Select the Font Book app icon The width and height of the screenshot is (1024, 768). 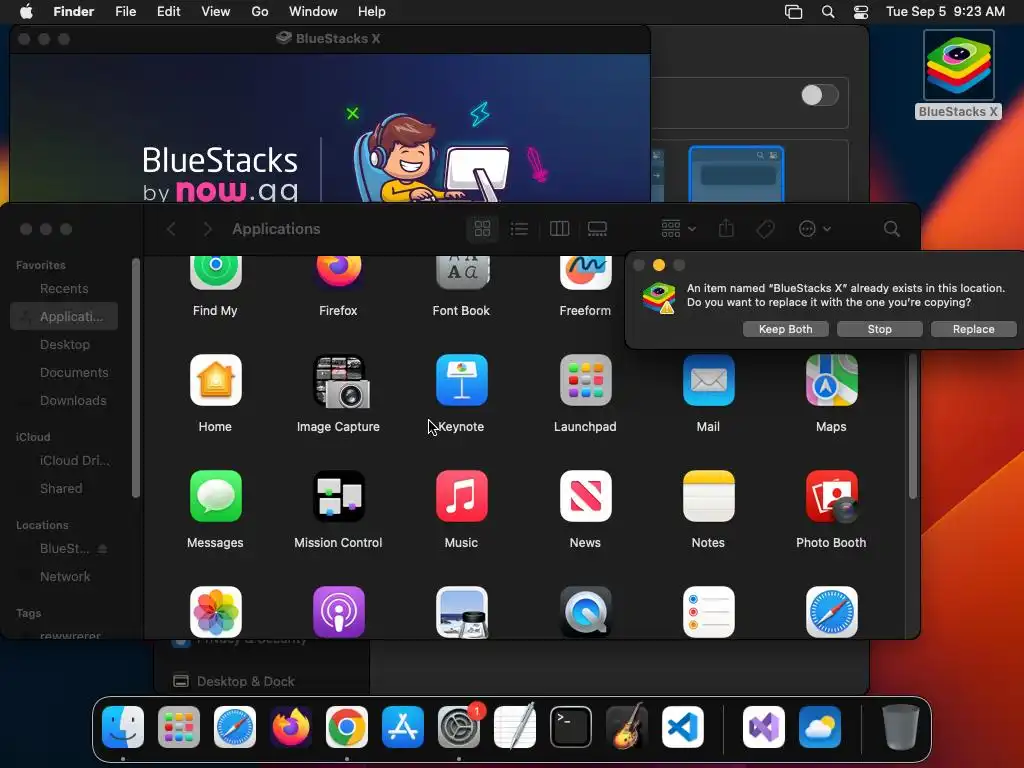point(462,273)
